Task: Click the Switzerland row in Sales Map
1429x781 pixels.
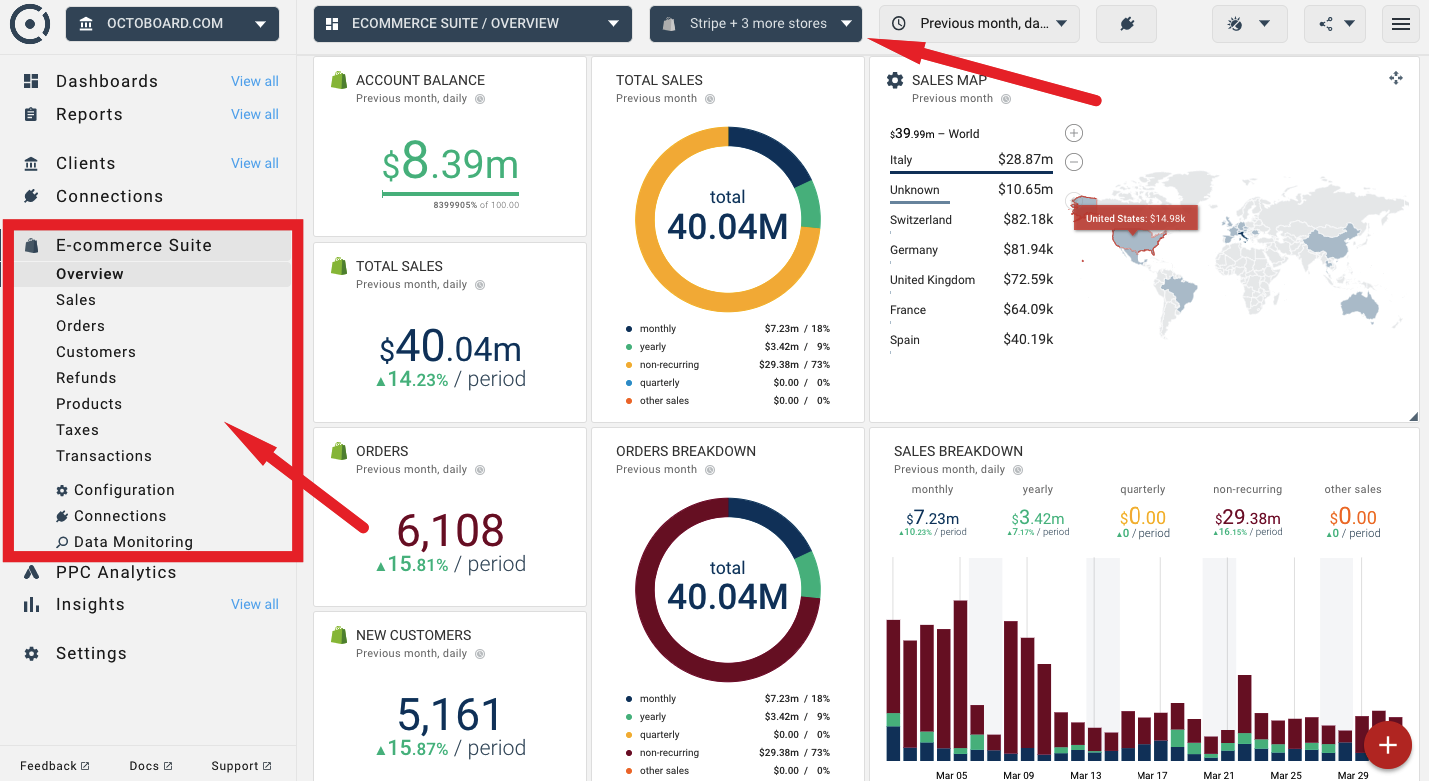Action: coord(971,220)
